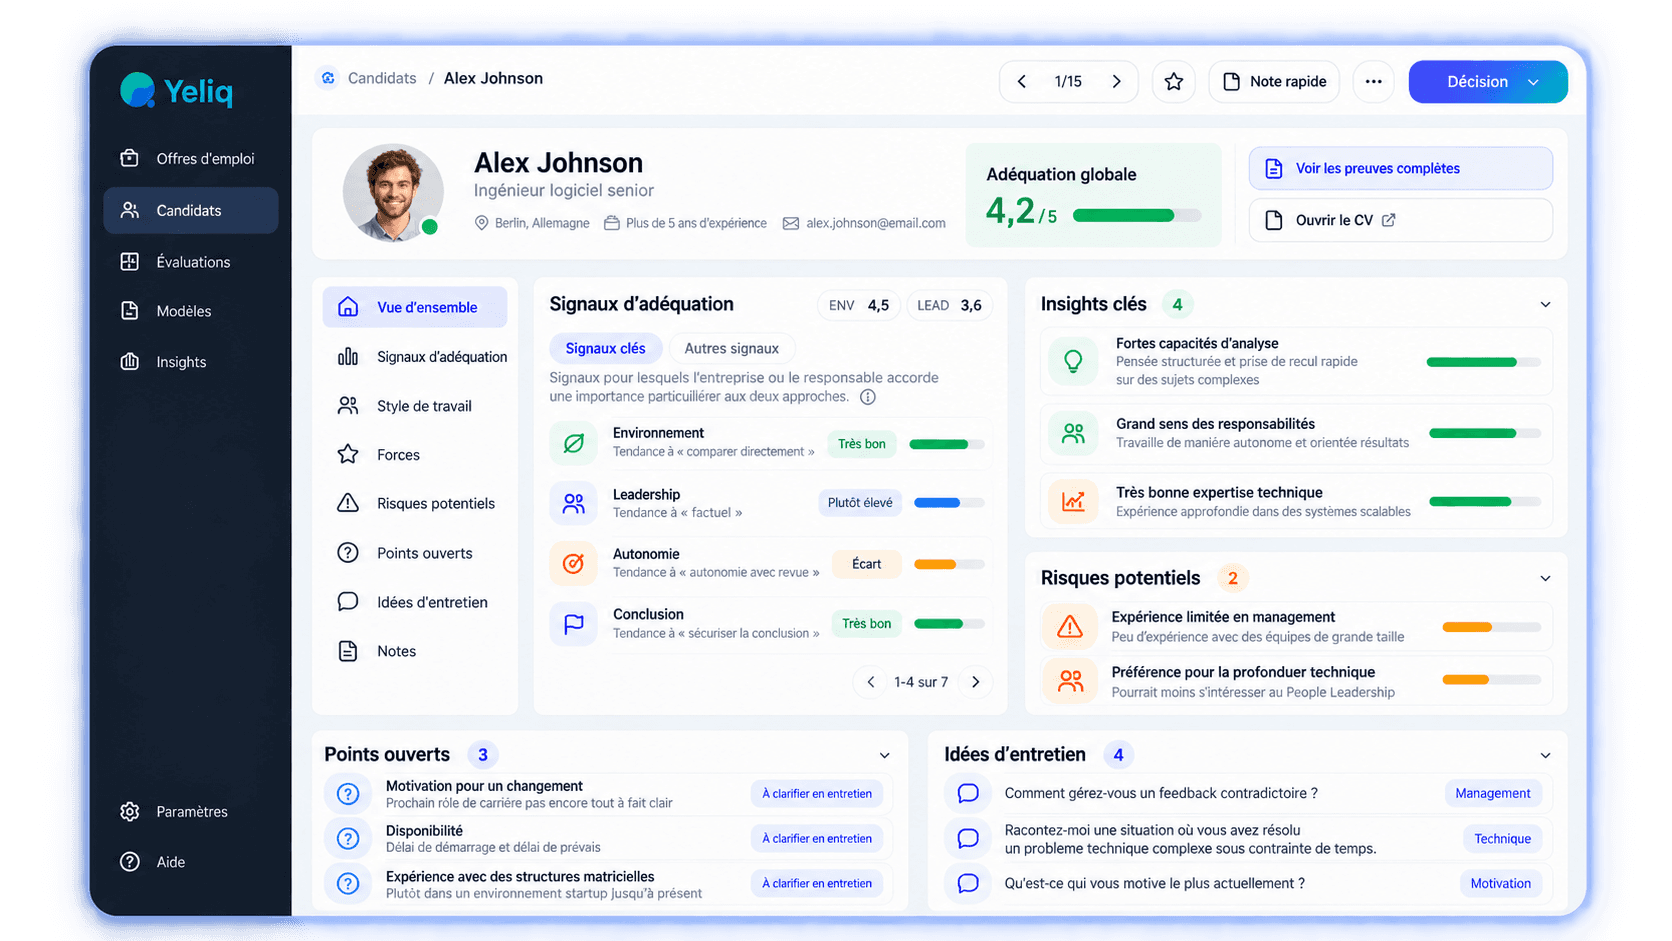Click the Yeliq logo

coord(177,91)
